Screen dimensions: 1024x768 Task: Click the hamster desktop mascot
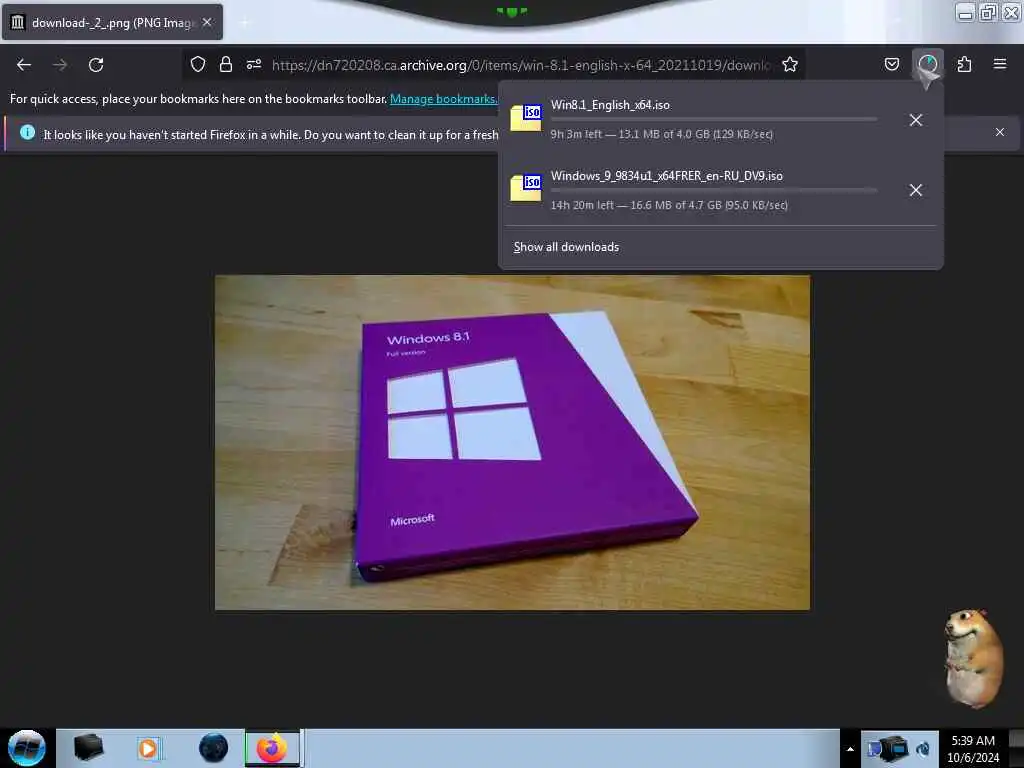coord(974,658)
